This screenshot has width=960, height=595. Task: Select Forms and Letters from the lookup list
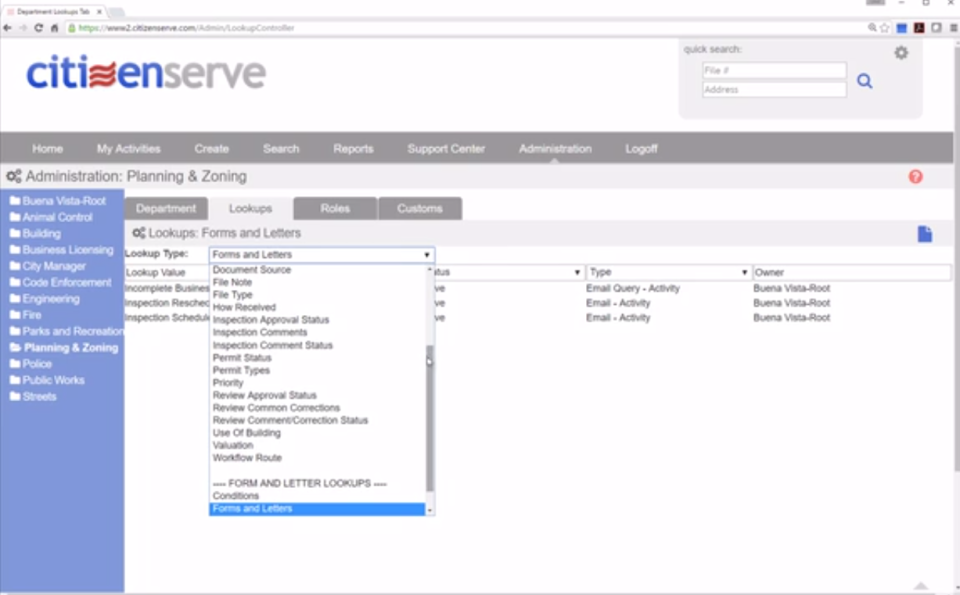tap(252, 508)
